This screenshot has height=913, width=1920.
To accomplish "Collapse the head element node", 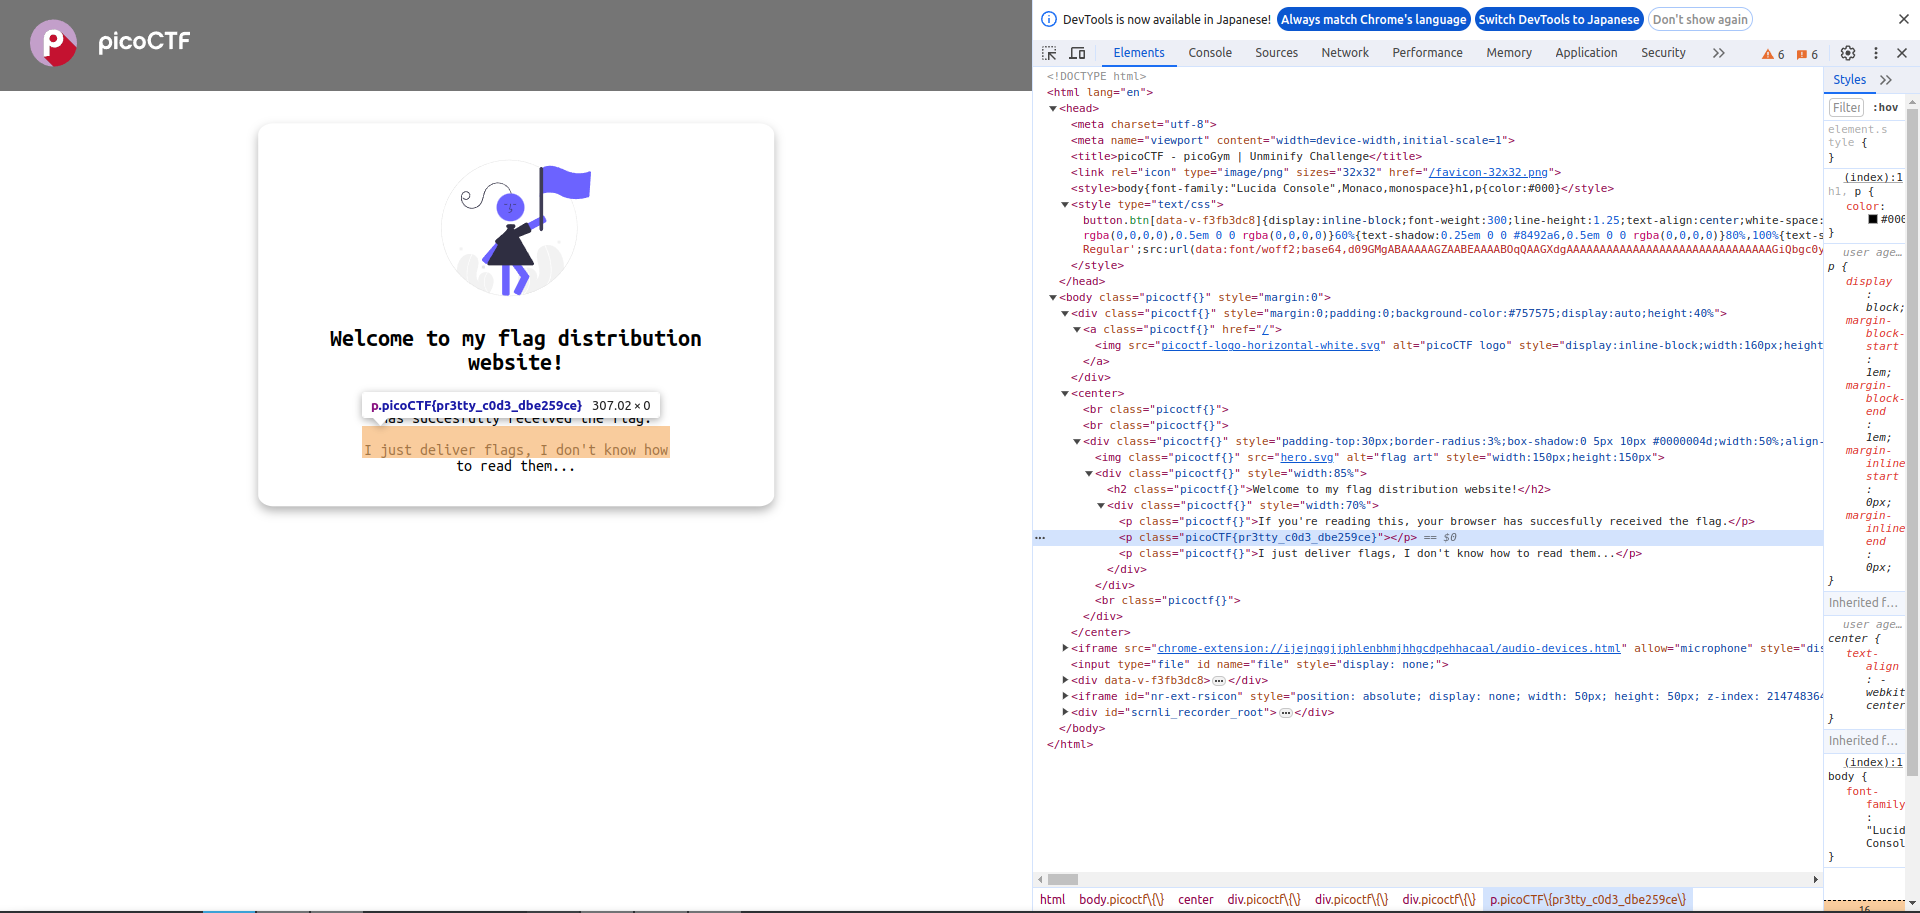I will [x=1053, y=108].
